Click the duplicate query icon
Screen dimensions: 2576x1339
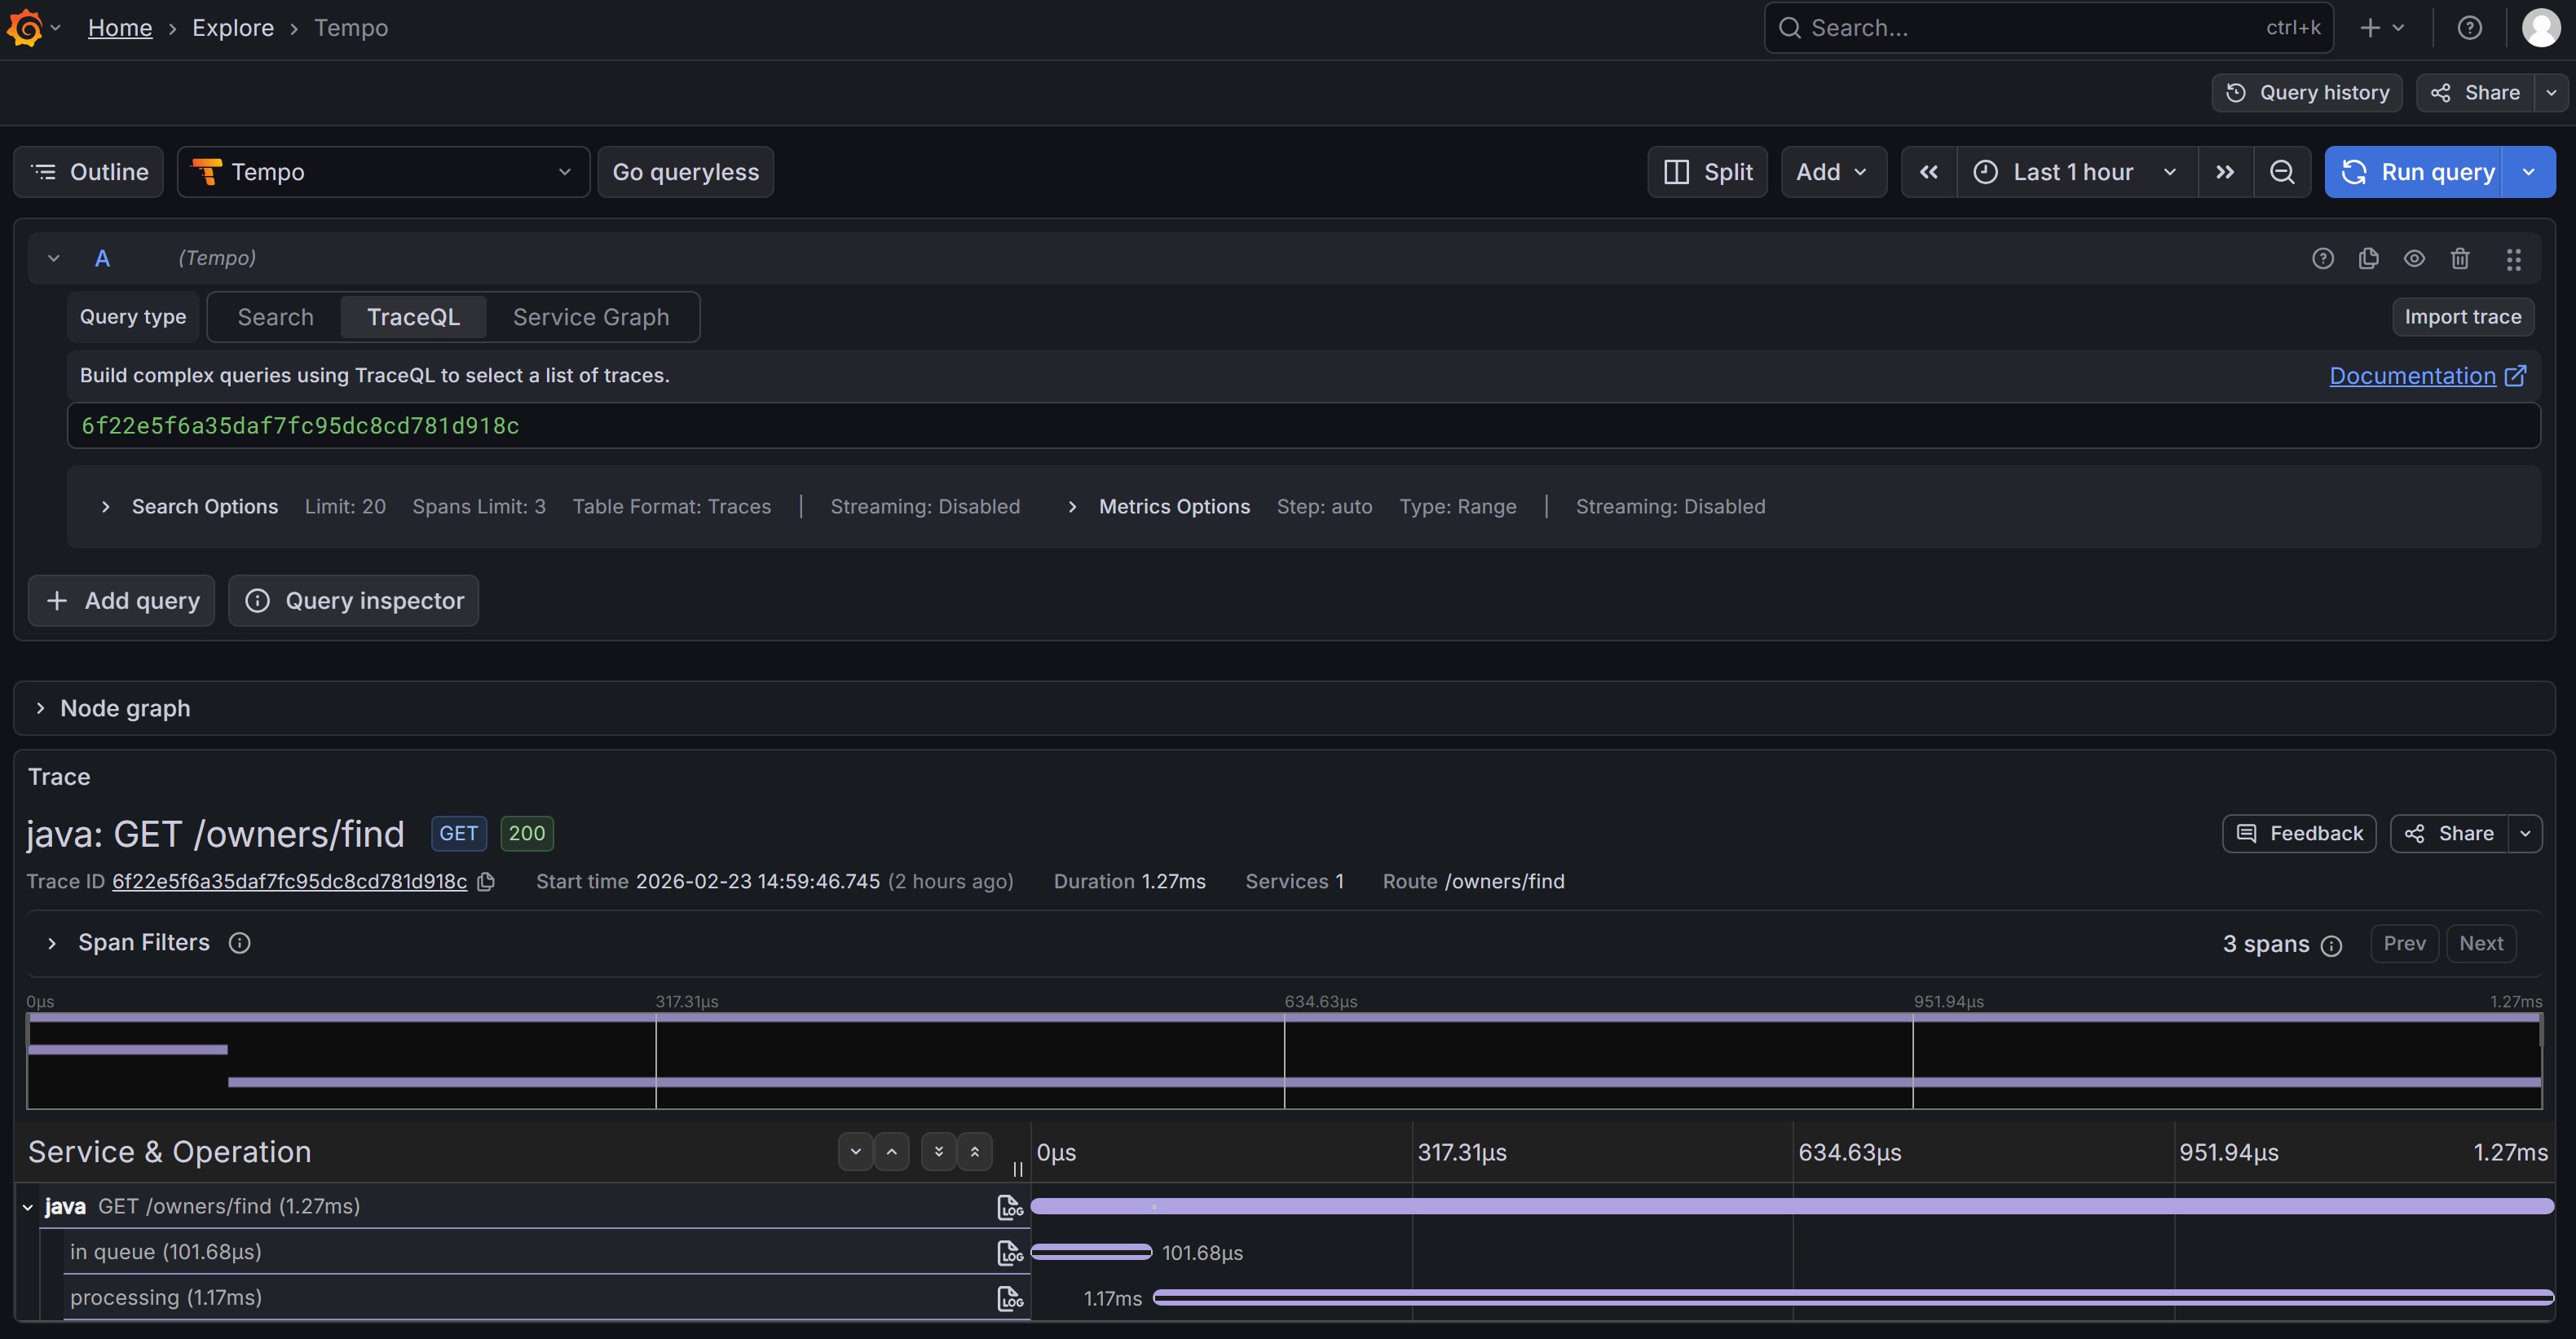2368,259
